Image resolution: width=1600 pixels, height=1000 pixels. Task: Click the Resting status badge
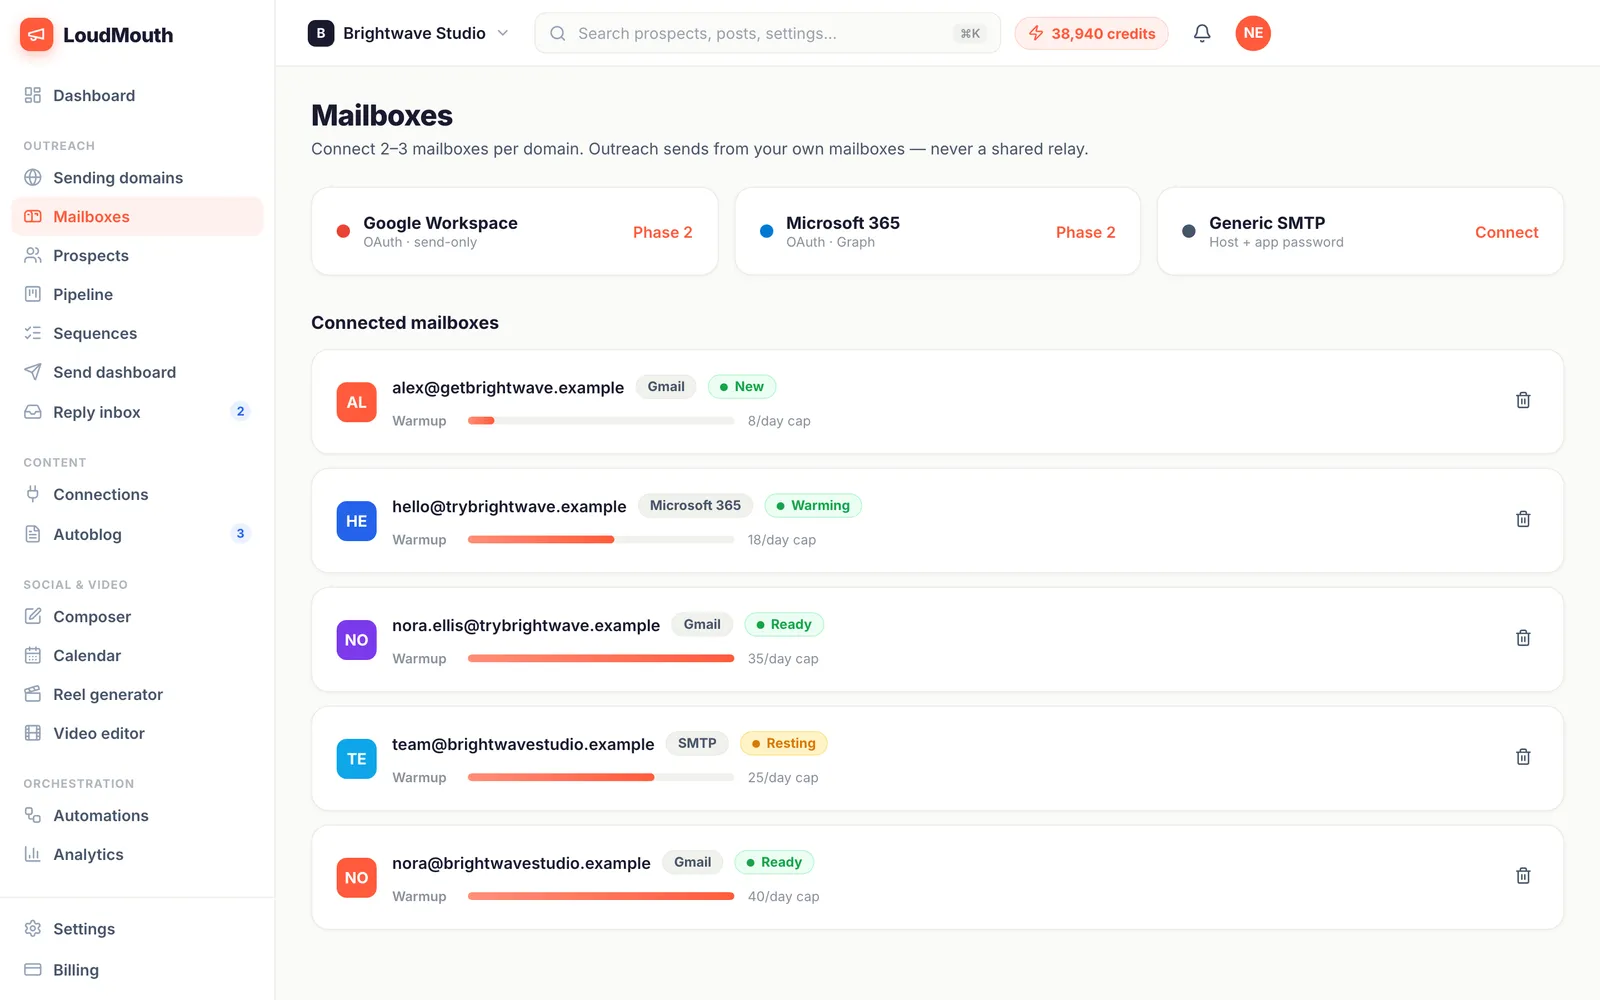click(x=784, y=744)
